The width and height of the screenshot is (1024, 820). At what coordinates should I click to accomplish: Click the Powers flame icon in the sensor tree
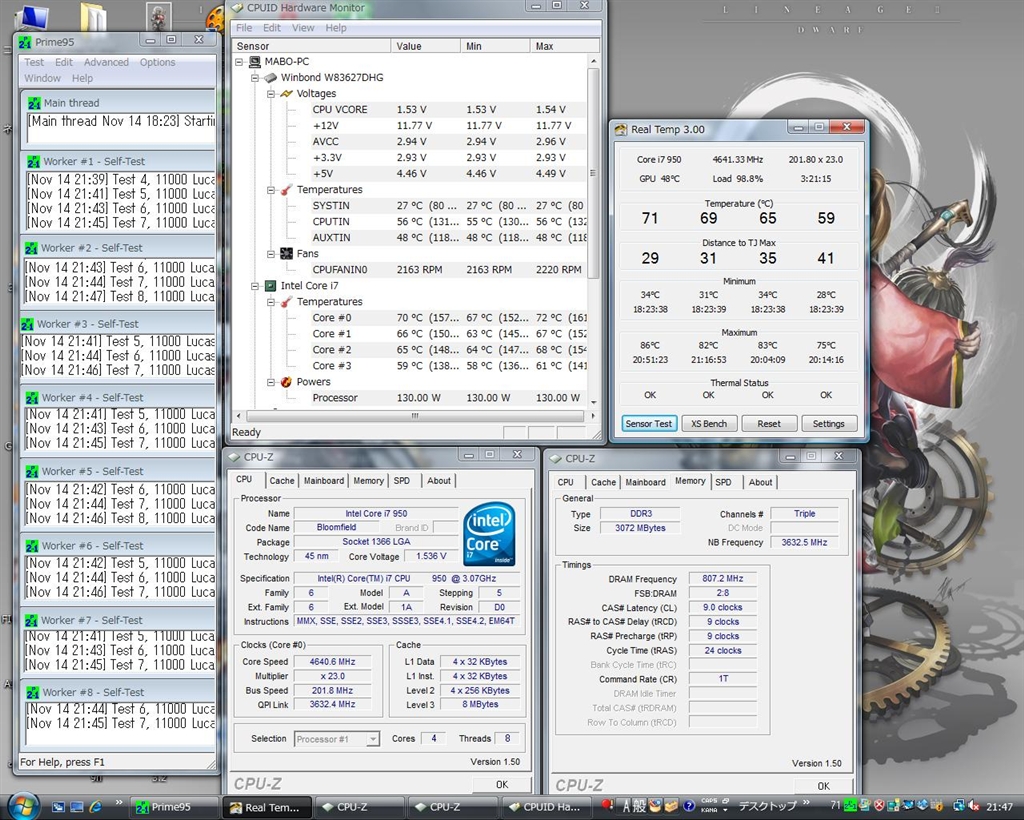click(286, 382)
